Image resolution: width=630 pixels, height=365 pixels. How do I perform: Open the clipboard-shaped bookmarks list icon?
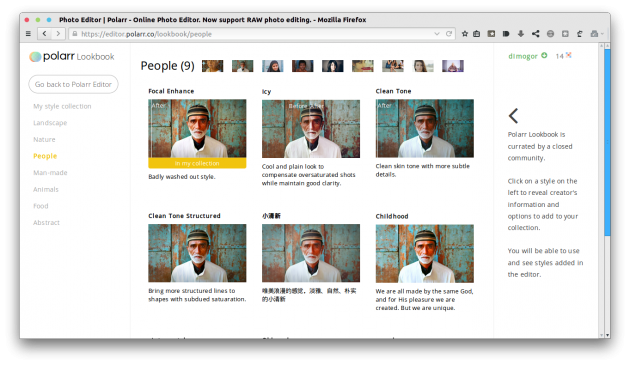click(477, 34)
